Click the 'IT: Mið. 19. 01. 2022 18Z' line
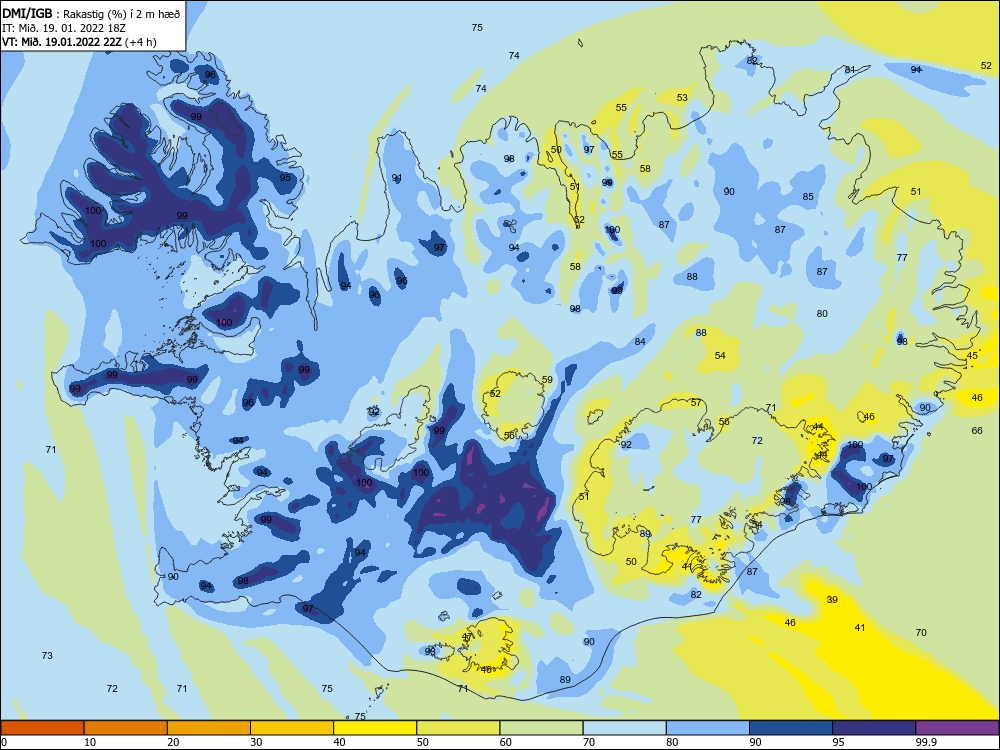 click(x=64, y=27)
